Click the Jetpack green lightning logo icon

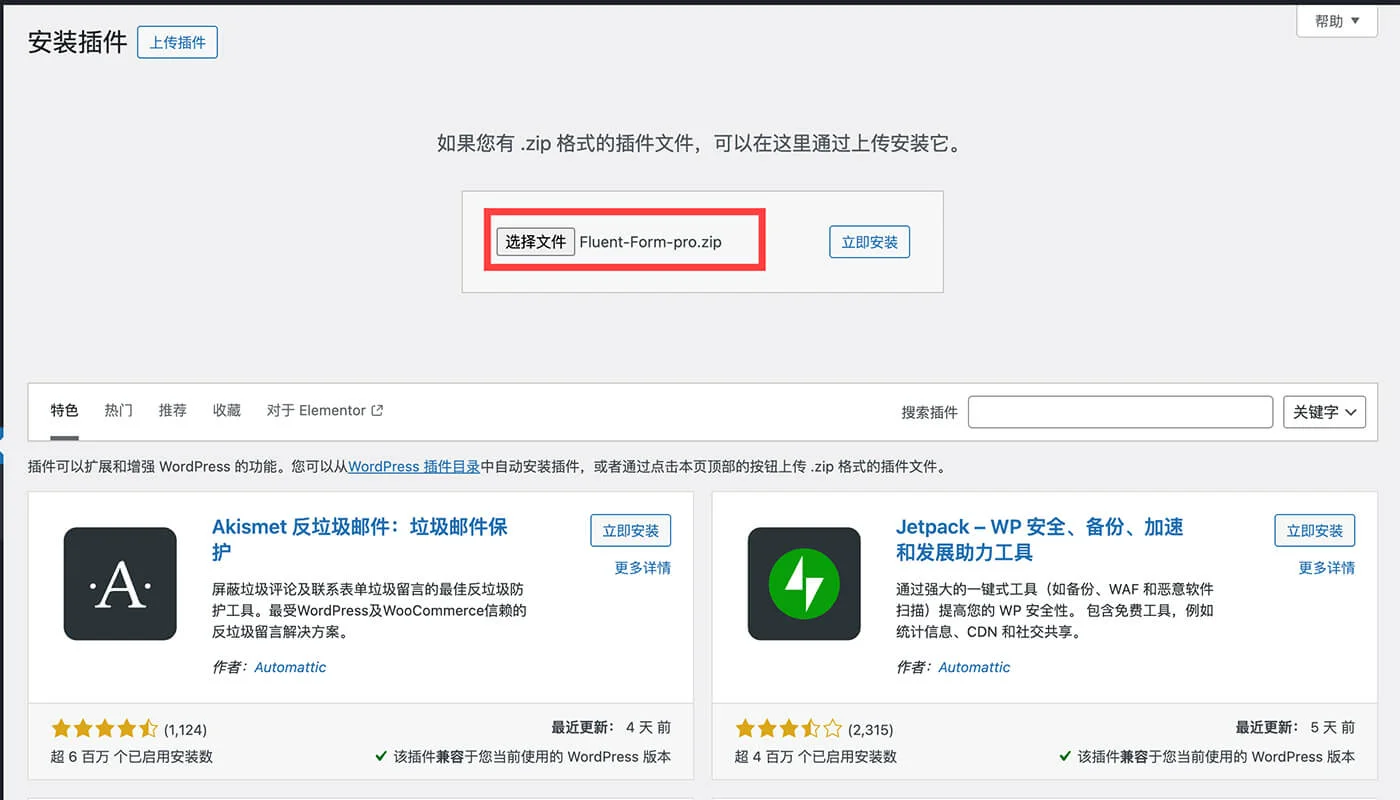tap(804, 584)
